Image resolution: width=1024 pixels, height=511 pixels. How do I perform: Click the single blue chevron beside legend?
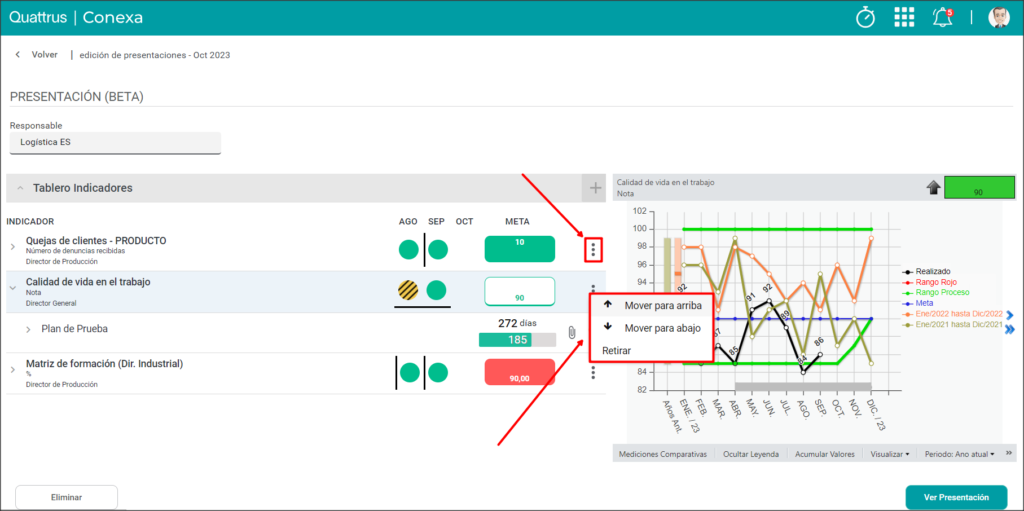[x=1009, y=314]
